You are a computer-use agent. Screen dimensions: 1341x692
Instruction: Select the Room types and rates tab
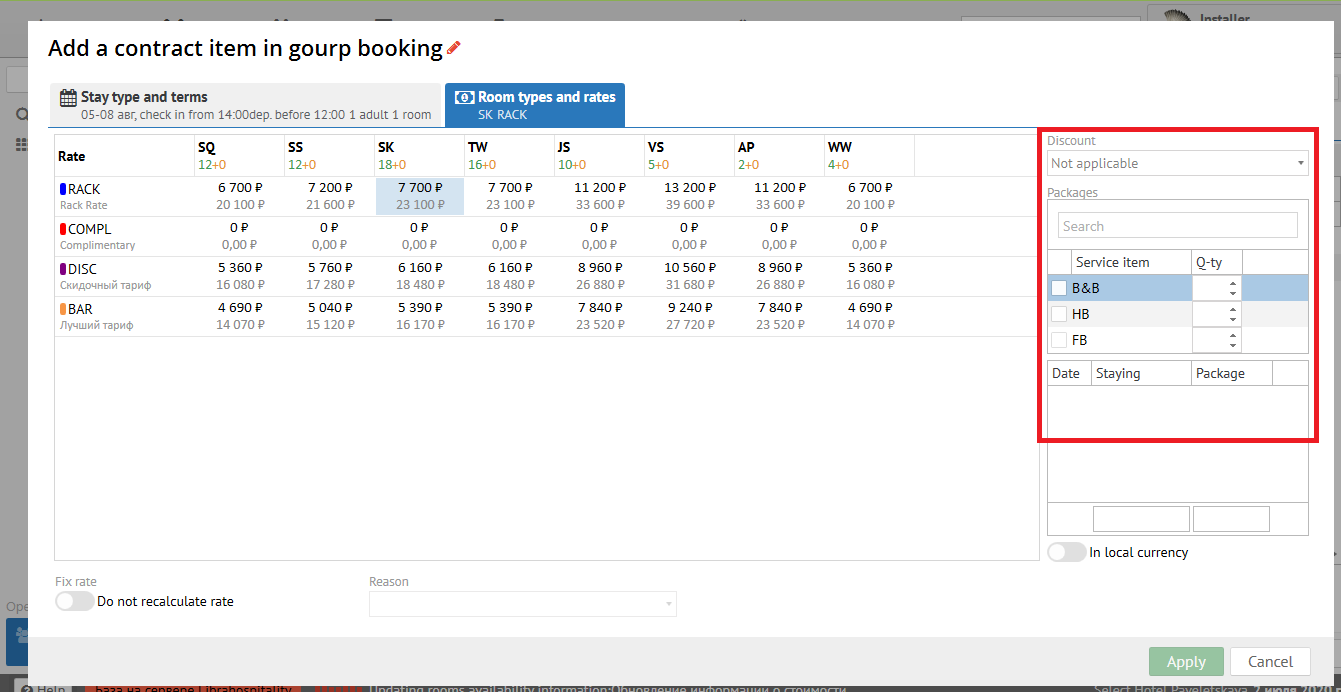click(x=535, y=105)
